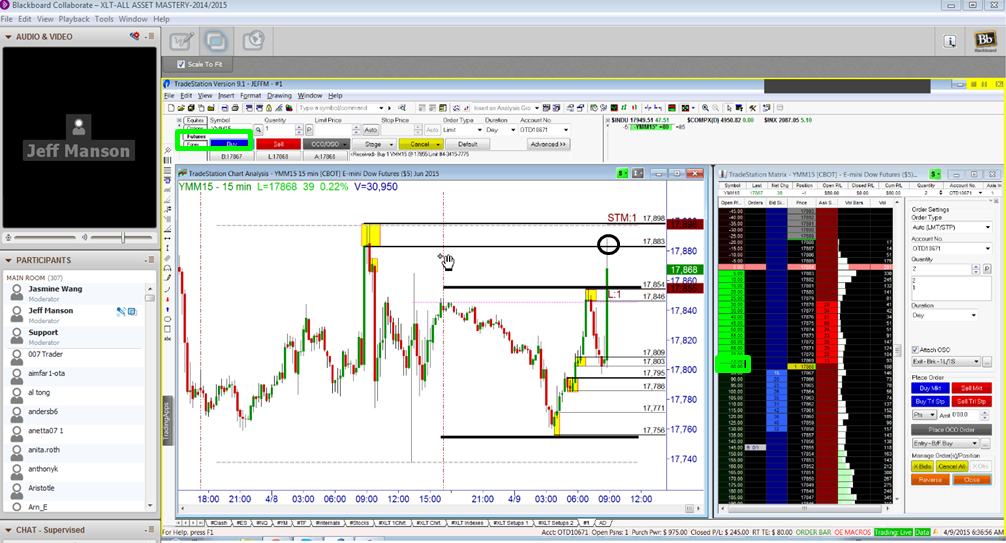Image resolution: width=1006 pixels, height=543 pixels.
Task: Open the Tools menu in Blackboard Collaborate
Action: pos(104,19)
